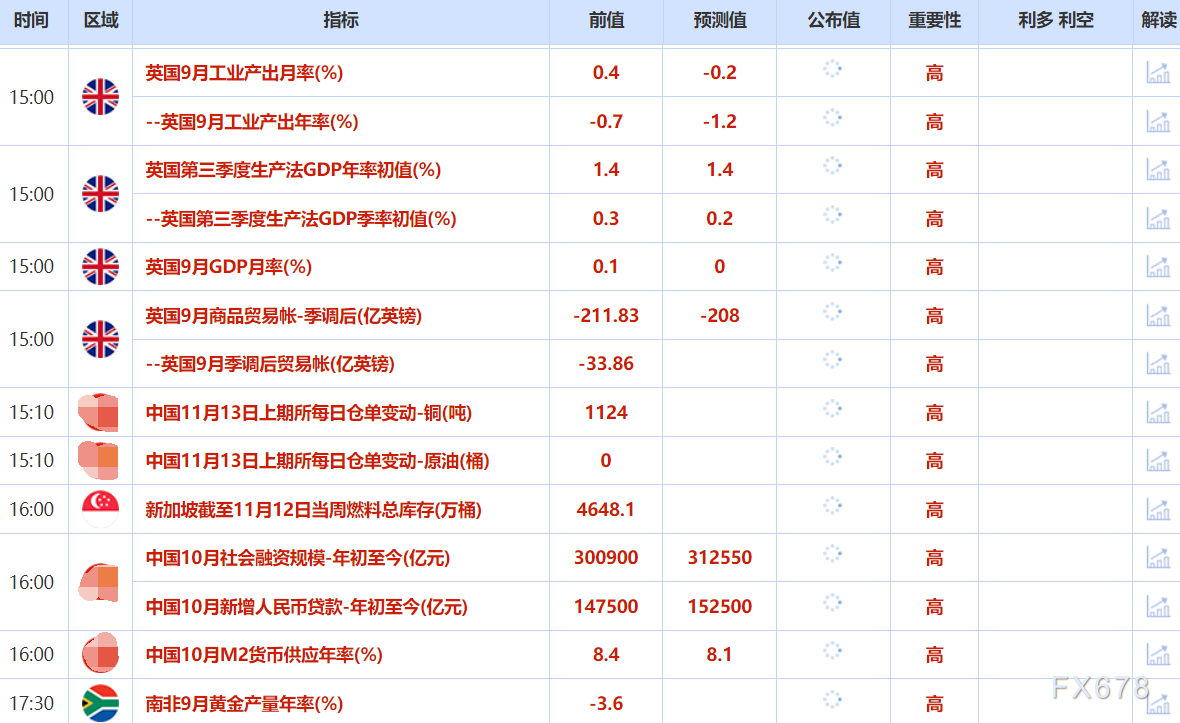1180x723 pixels.
Task: Click the 高 importance label for 南非9月黄金产量年率
Action: tap(934, 703)
